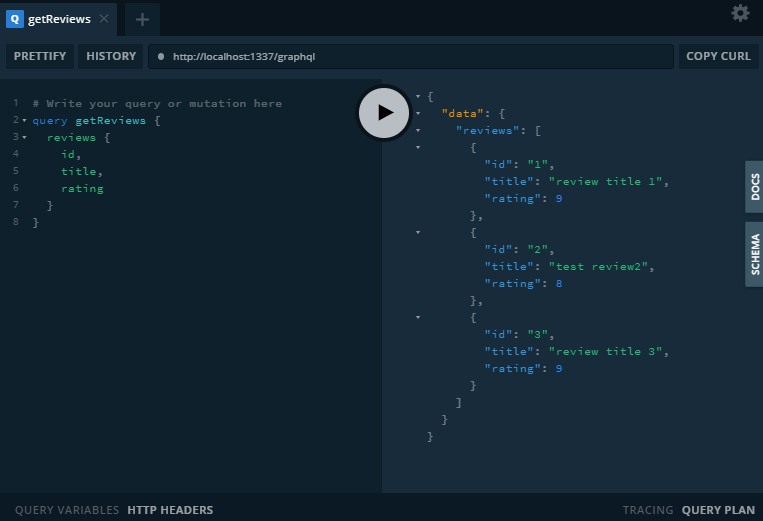Open settings via the gear icon
Screen dimensions: 763x521
[740, 13]
